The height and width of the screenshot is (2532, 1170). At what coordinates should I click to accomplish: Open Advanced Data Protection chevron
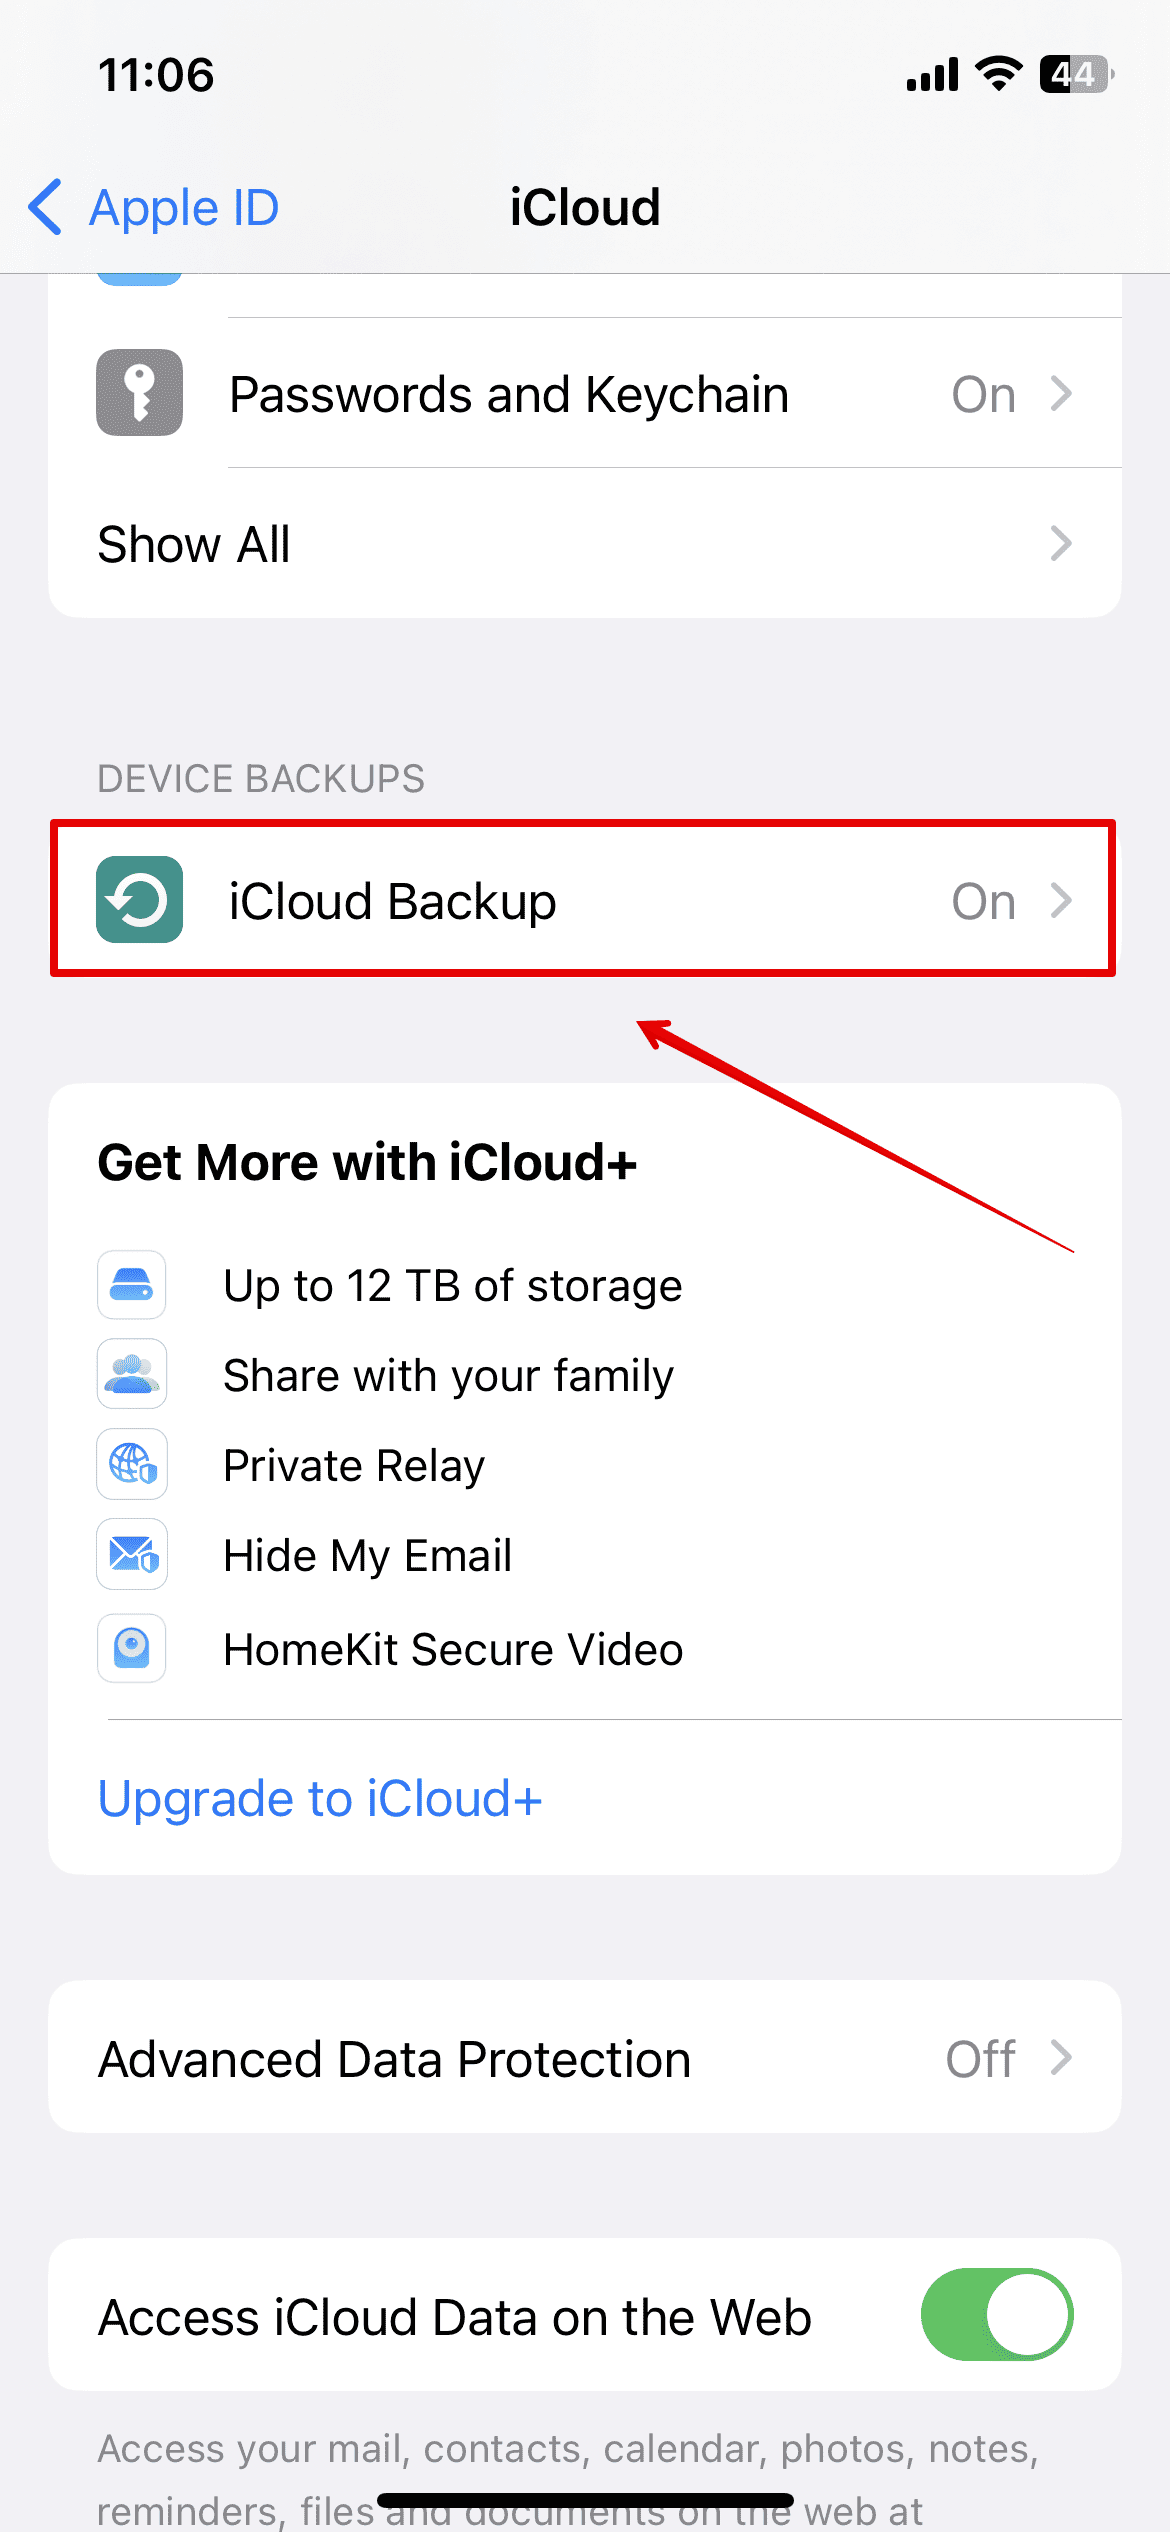point(1061,2058)
